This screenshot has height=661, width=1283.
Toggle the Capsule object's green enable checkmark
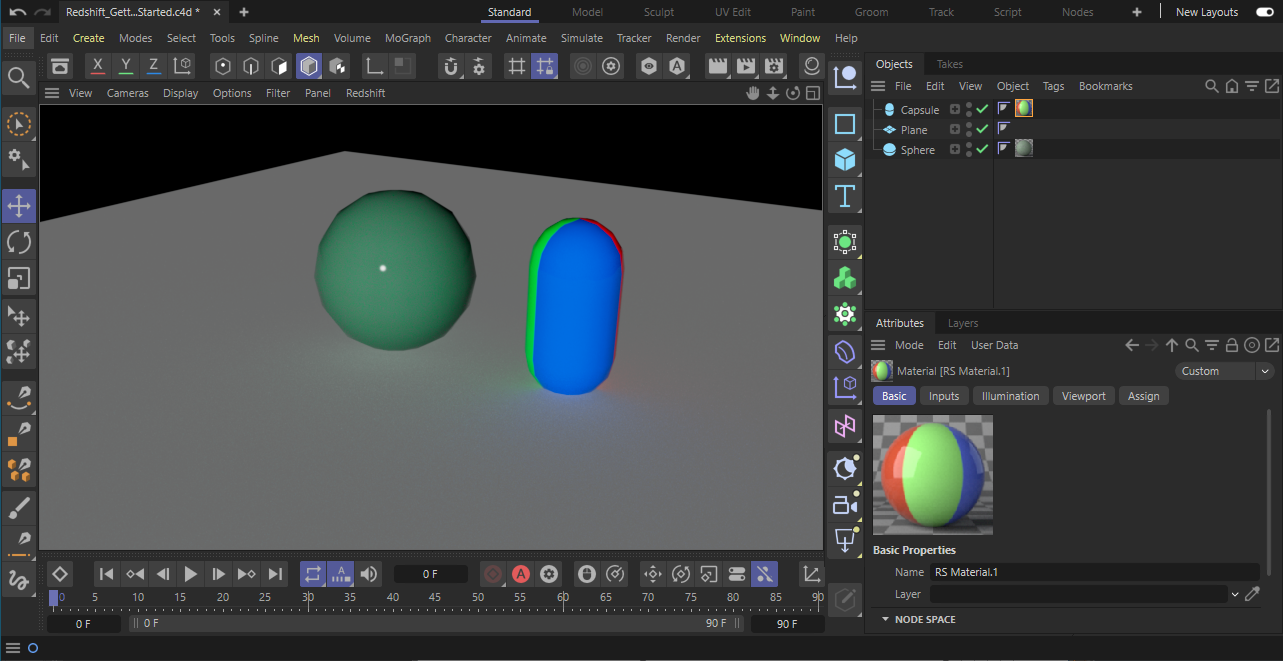coord(982,110)
